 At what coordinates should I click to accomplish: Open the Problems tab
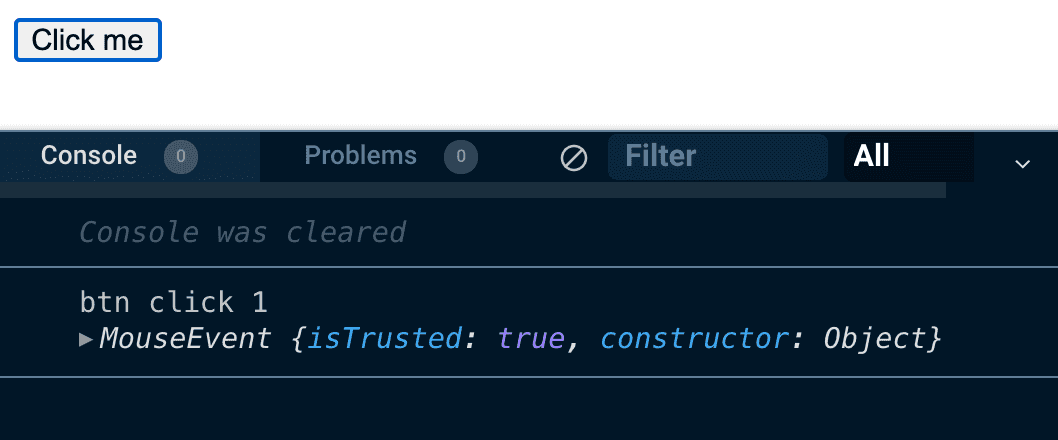coord(360,156)
